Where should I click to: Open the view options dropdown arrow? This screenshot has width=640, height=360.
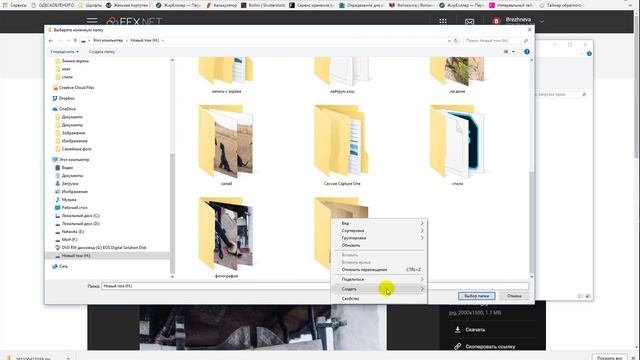point(513,52)
